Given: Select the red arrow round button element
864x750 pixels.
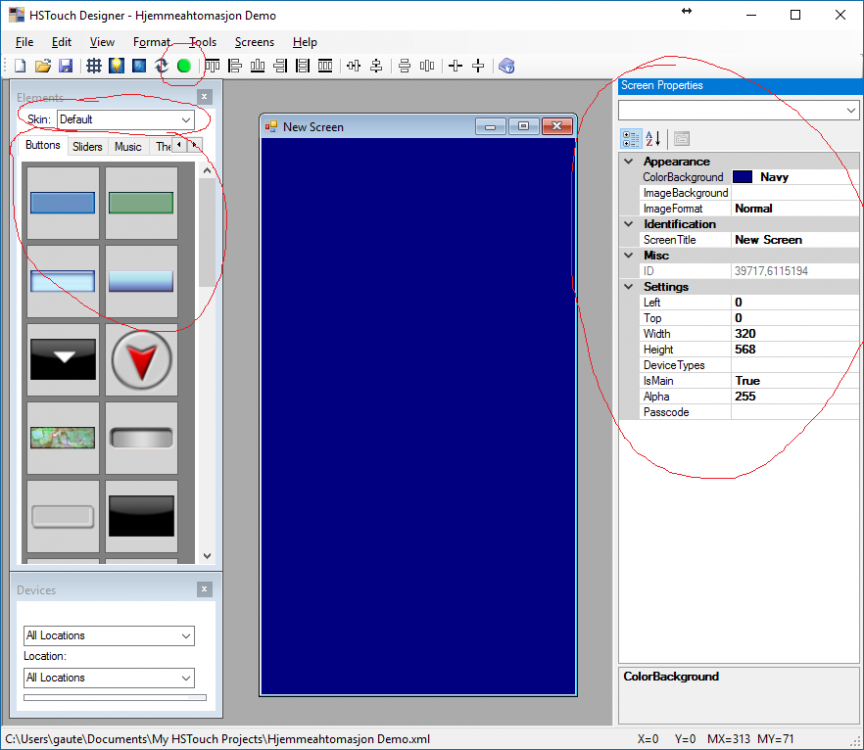Looking at the screenshot, I should click(x=141, y=358).
